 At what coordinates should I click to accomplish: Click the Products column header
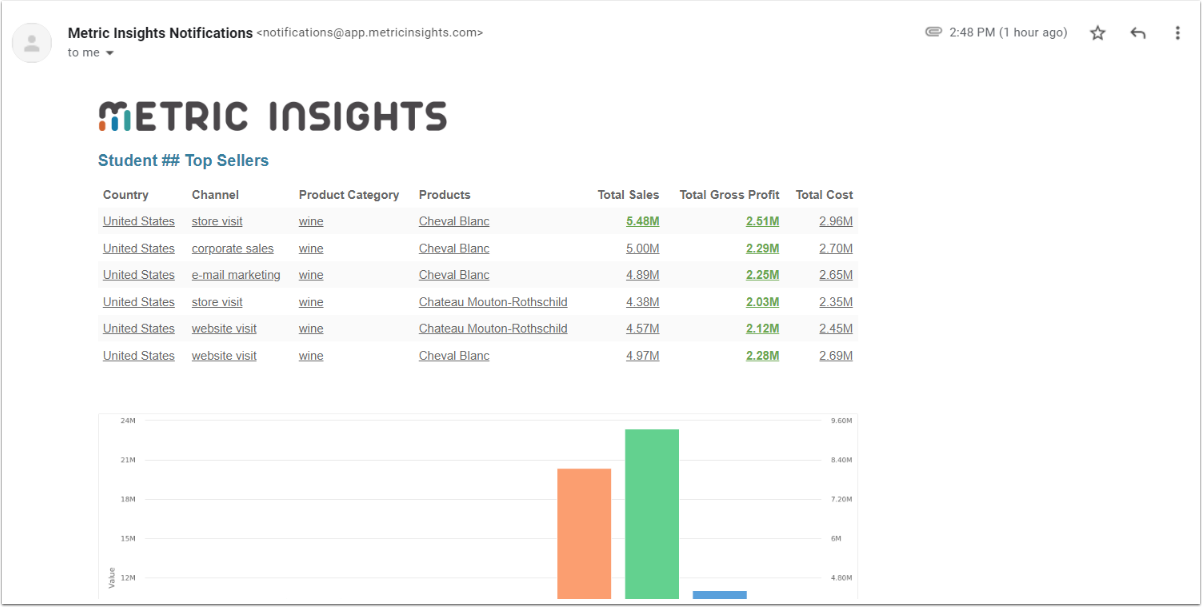point(444,195)
